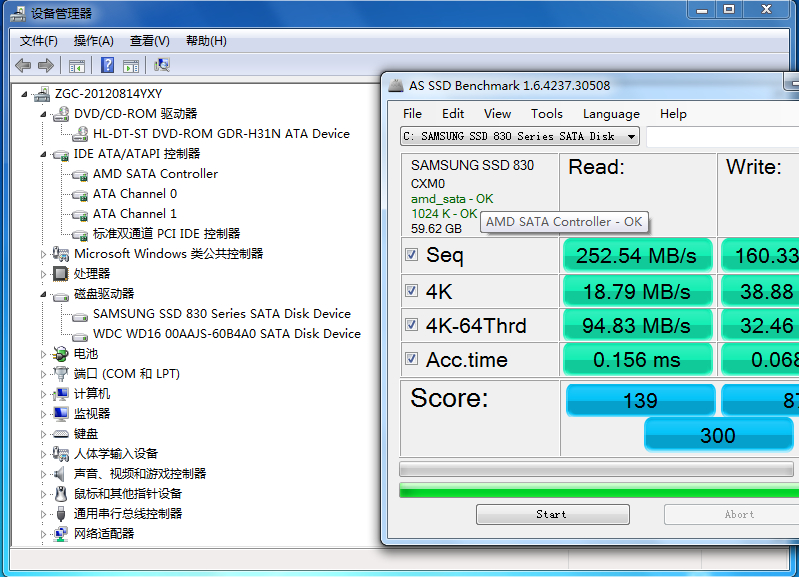Viewport: 799px width, 577px height.
Task: Open Help via the question mark toolbar icon
Action: tap(108, 65)
